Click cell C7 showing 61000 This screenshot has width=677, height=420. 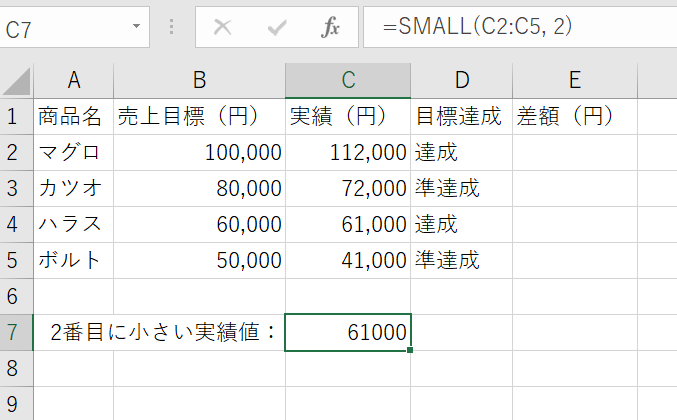(x=347, y=333)
